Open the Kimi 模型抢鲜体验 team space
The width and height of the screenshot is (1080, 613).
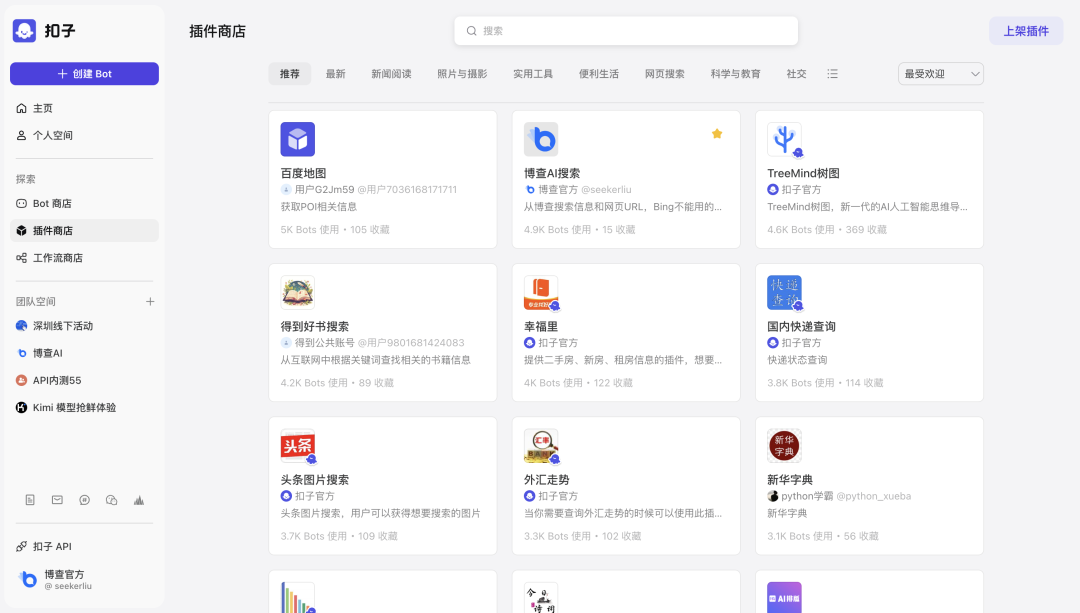tap(84, 407)
